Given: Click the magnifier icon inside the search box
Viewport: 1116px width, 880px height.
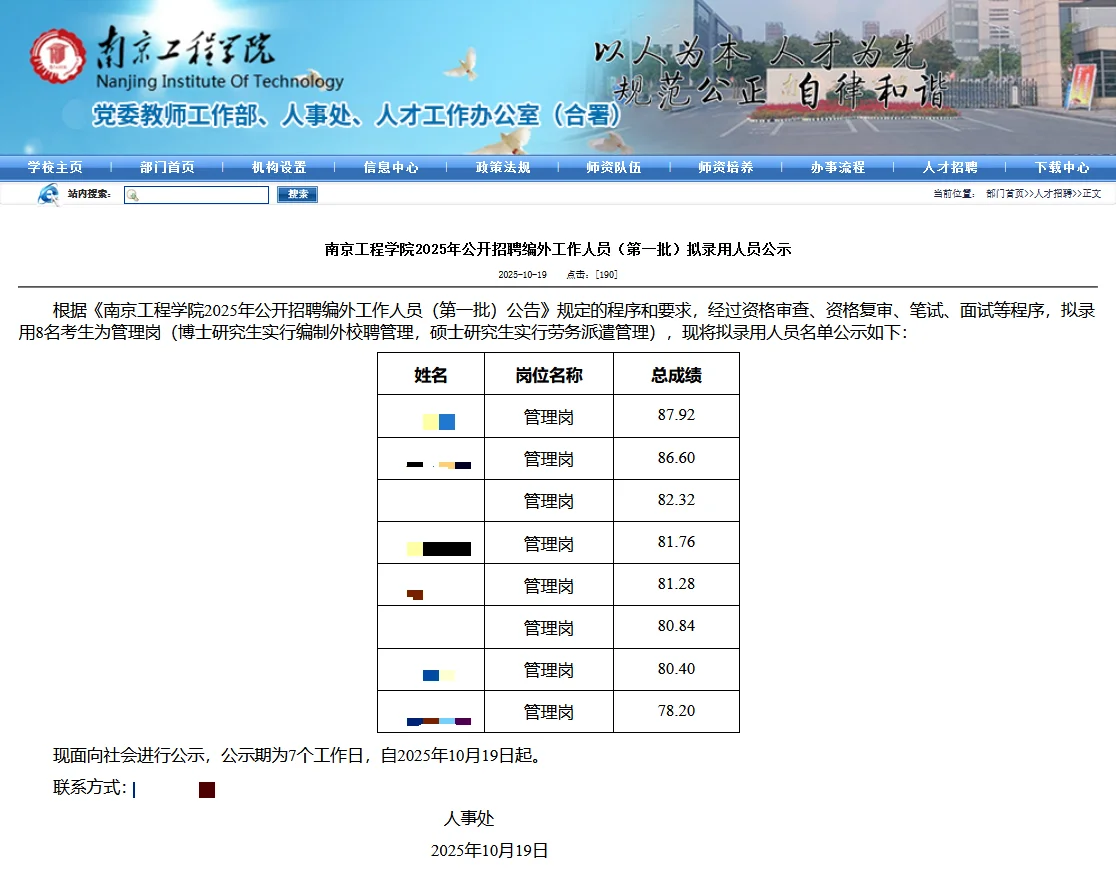Looking at the screenshot, I should coord(134,194).
